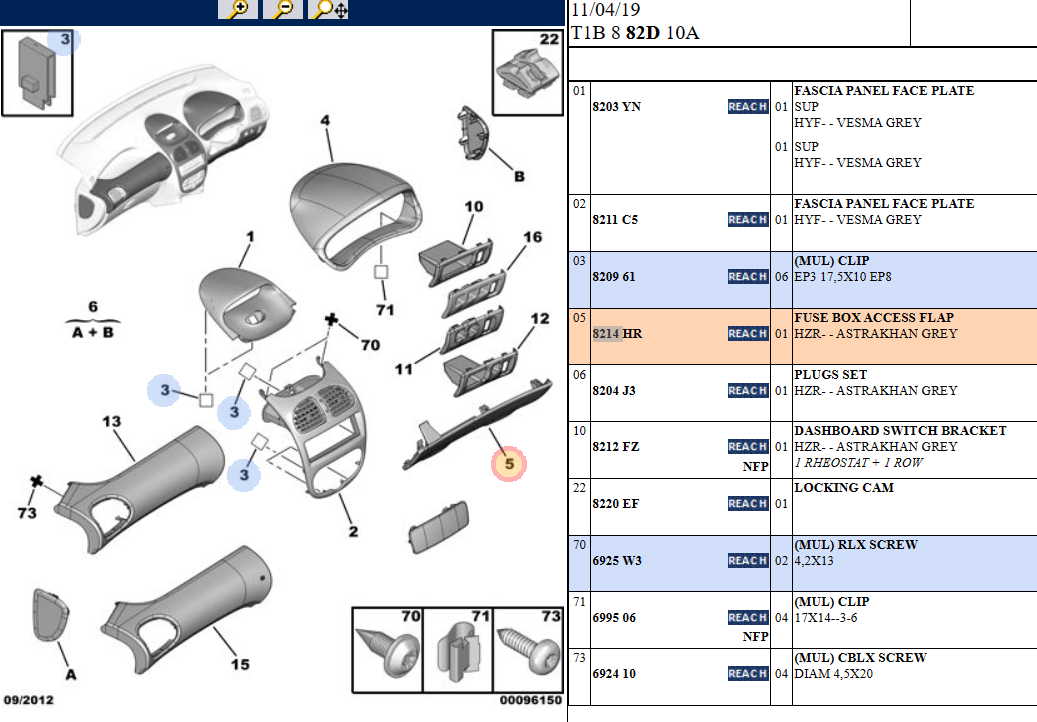
Task: Click the part number 8204 J3
Action: [x=614, y=390]
